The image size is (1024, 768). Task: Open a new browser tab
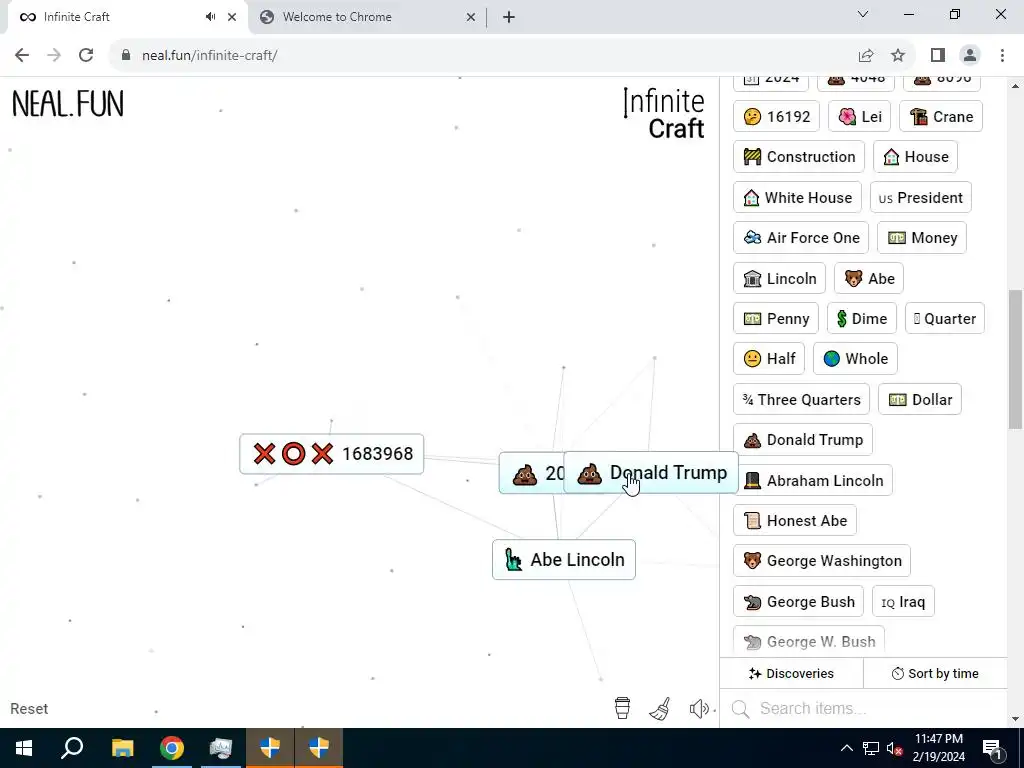509,17
